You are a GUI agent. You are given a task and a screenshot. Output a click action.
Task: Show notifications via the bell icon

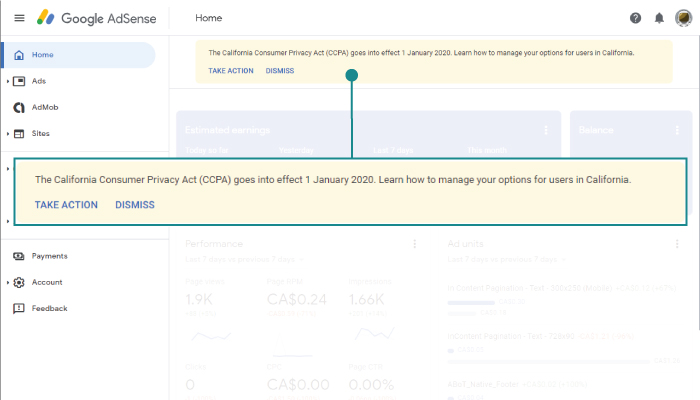pyautogui.click(x=659, y=18)
